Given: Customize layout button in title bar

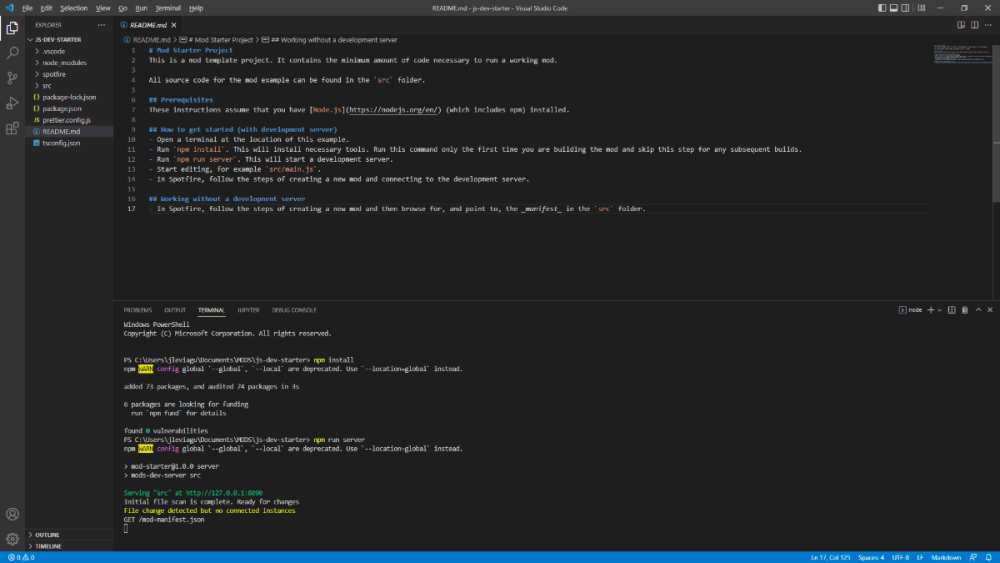Looking at the screenshot, I should tap(922, 8).
